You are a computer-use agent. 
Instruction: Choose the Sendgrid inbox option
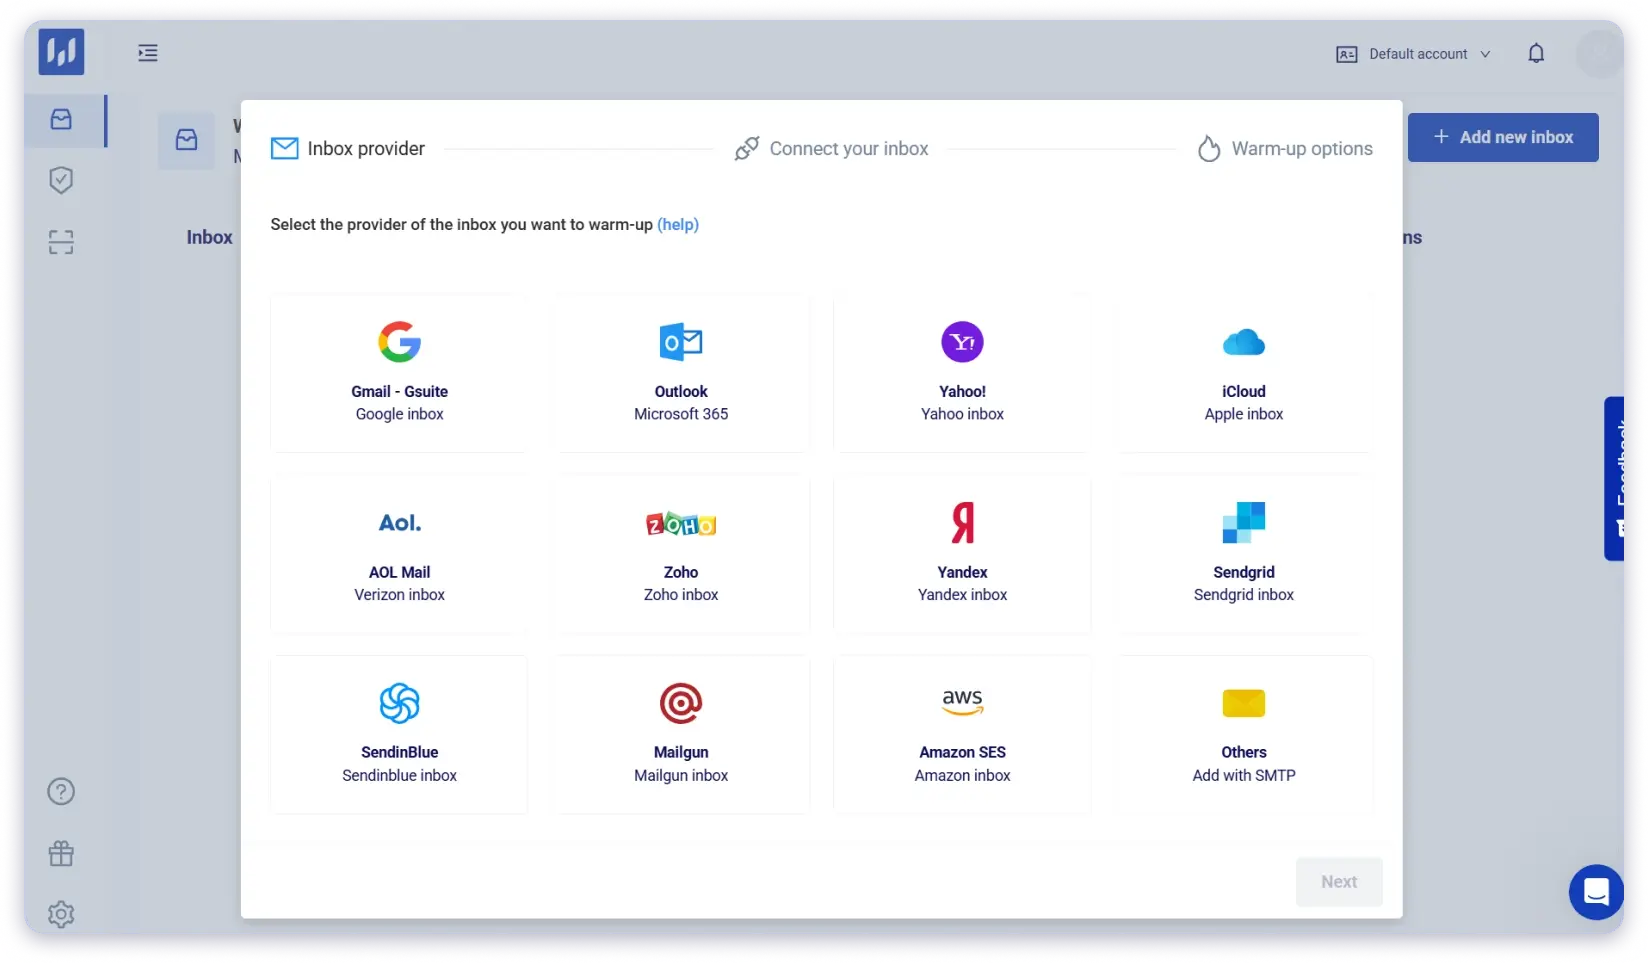1243,553
